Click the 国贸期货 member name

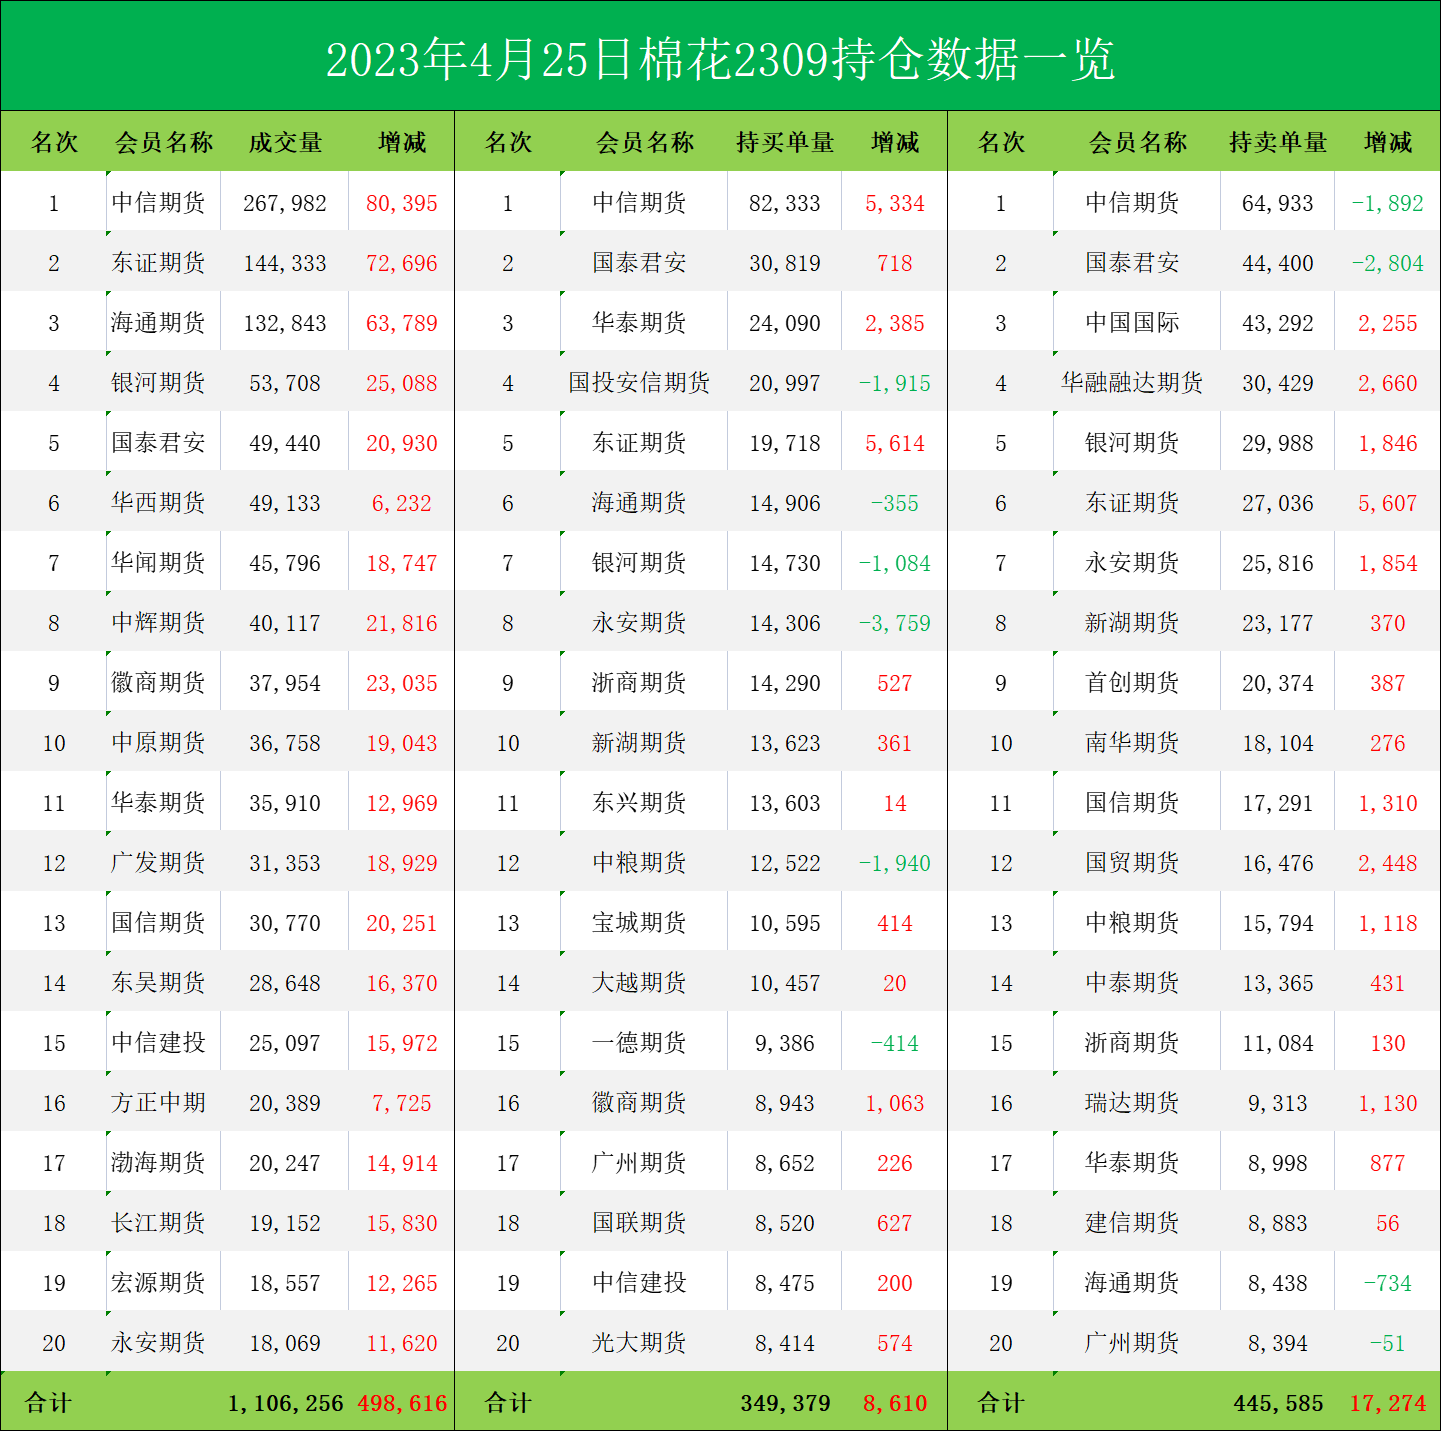[1132, 862]
